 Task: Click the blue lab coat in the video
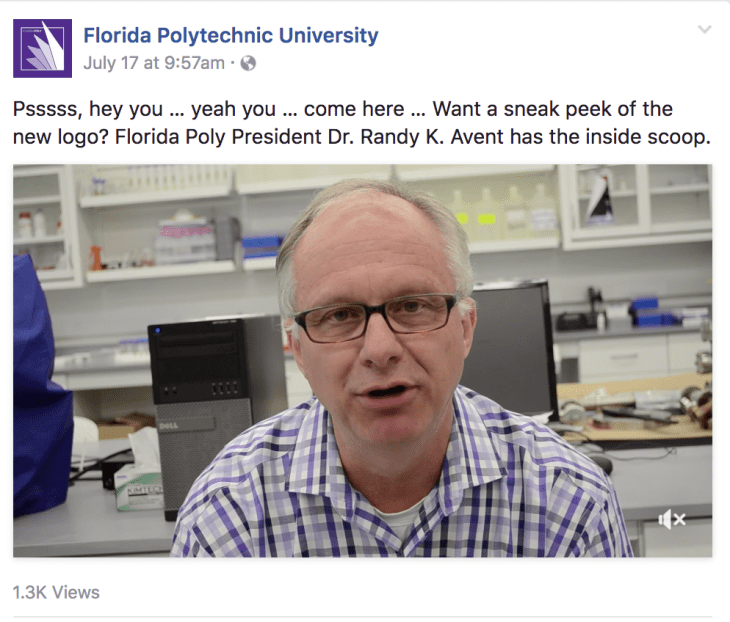point(40,386)
